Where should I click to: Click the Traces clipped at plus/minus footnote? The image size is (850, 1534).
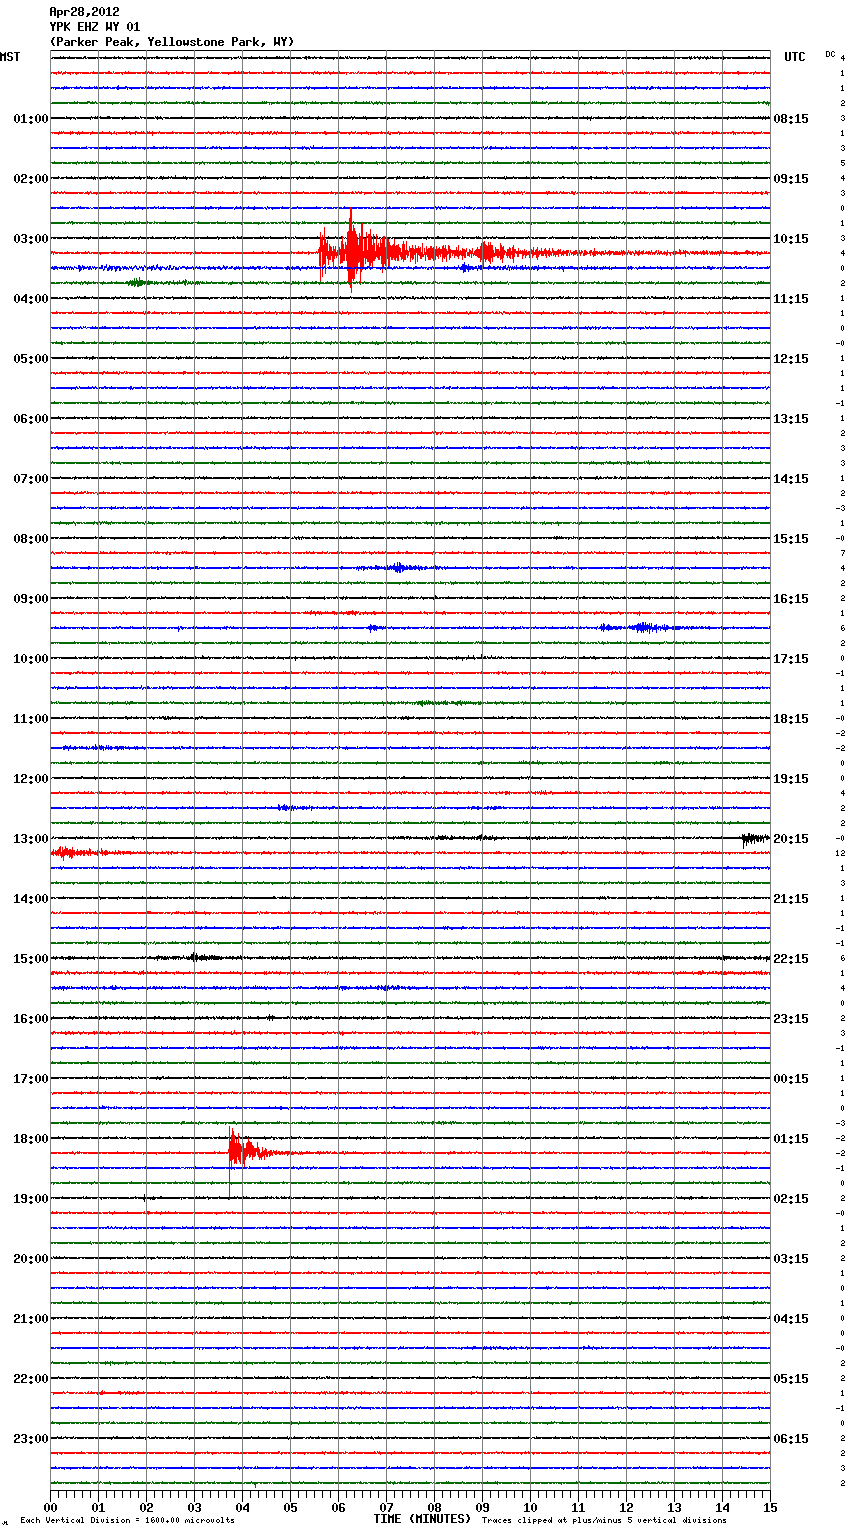604,1520
